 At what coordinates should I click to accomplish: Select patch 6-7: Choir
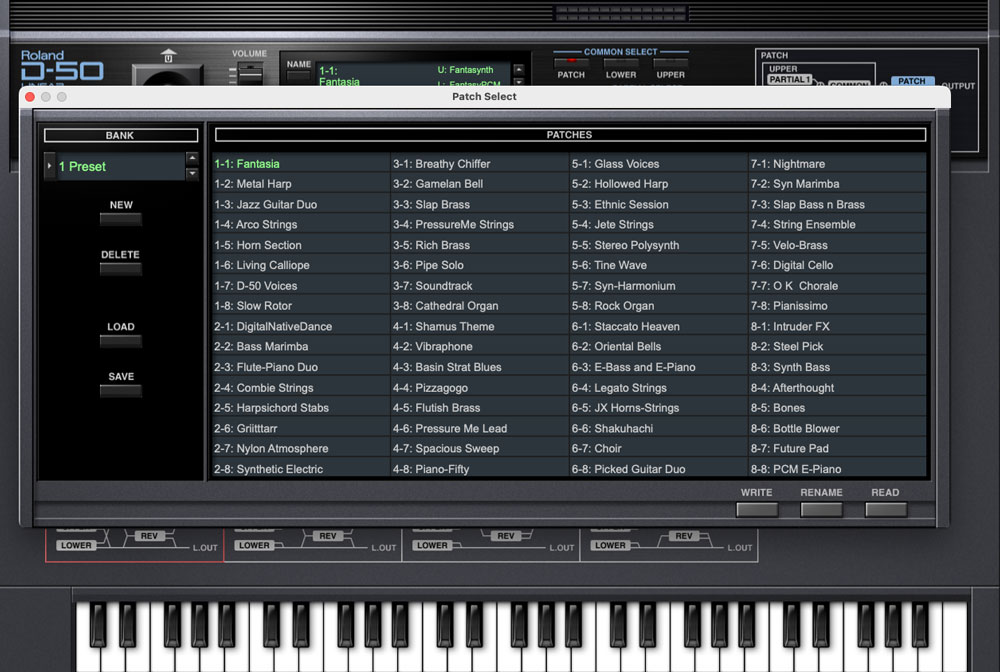[x=658, y=449]
